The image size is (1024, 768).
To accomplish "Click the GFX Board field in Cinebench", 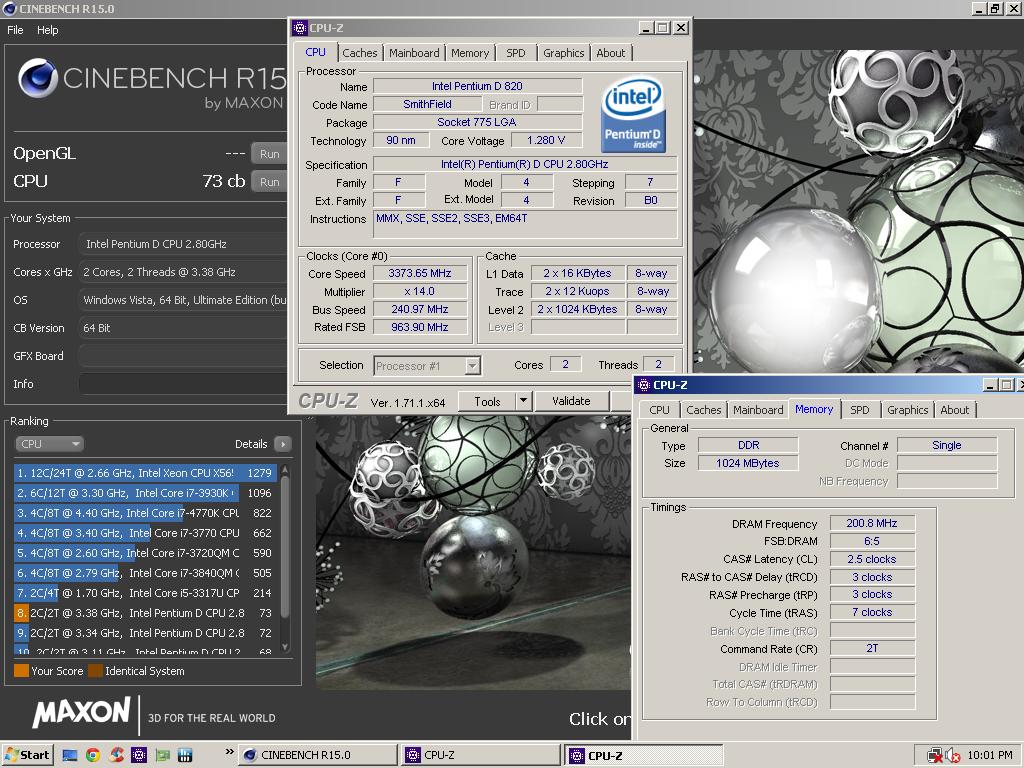I will coord(183,356).
